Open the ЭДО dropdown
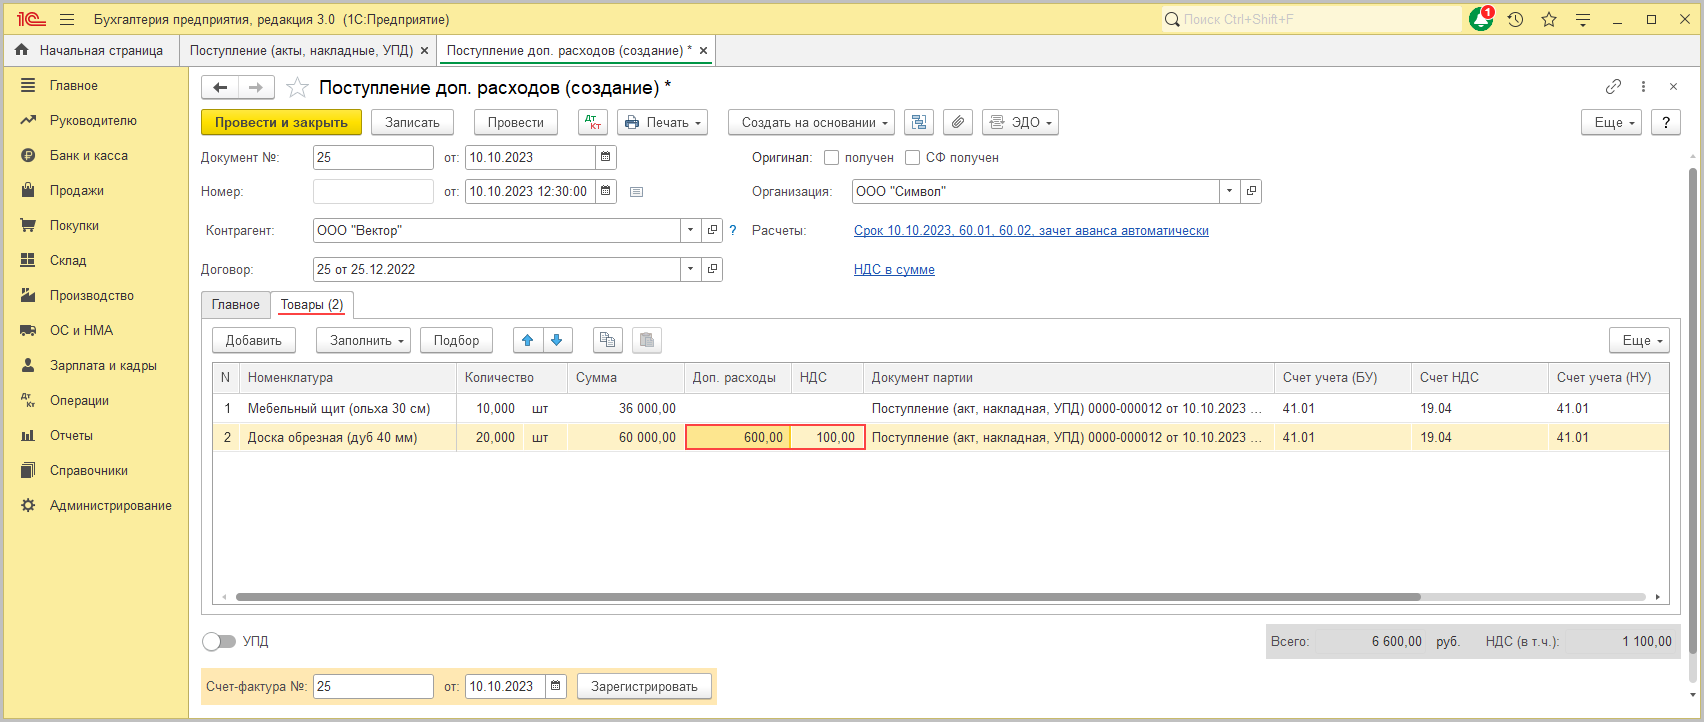The image size is (1704, 722). tap(1020, 122)
